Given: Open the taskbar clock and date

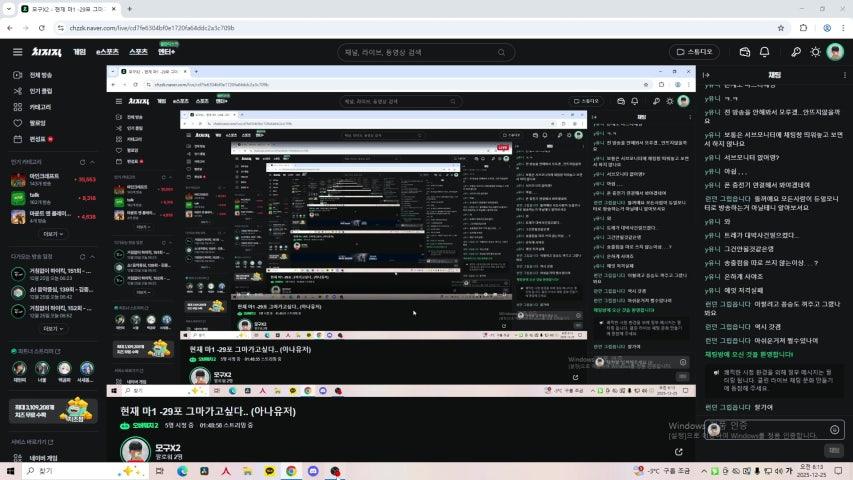Looking at the screenshot, I should click(811, 471).
